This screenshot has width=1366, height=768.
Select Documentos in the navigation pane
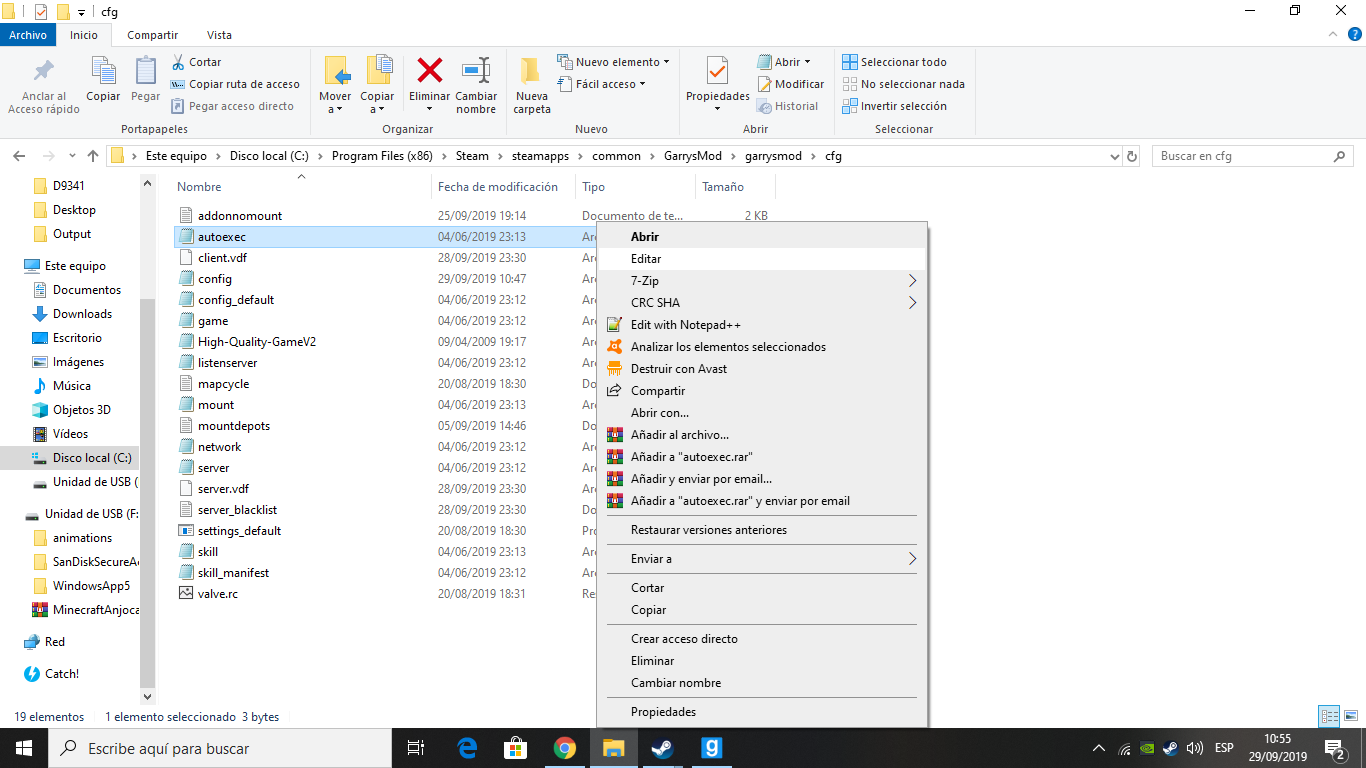pyautogui.click(x=86, y=290)
